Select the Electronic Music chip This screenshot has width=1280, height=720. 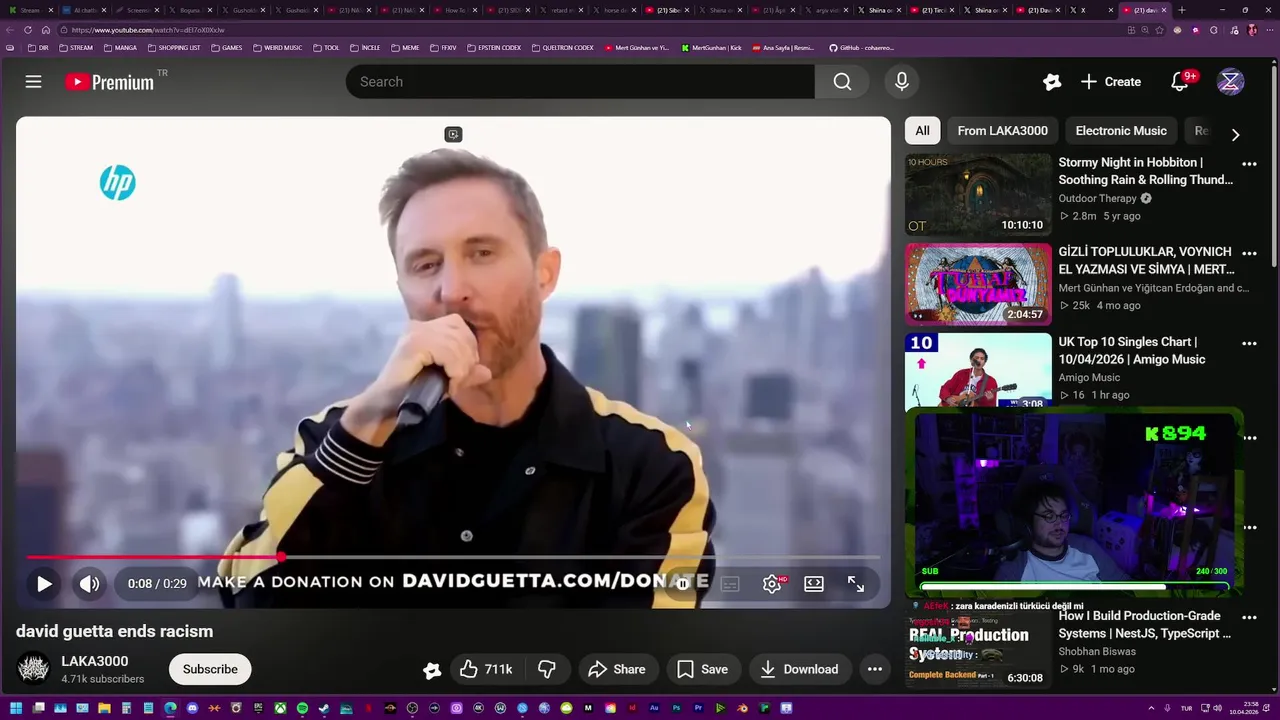(x=1121, y=131)
